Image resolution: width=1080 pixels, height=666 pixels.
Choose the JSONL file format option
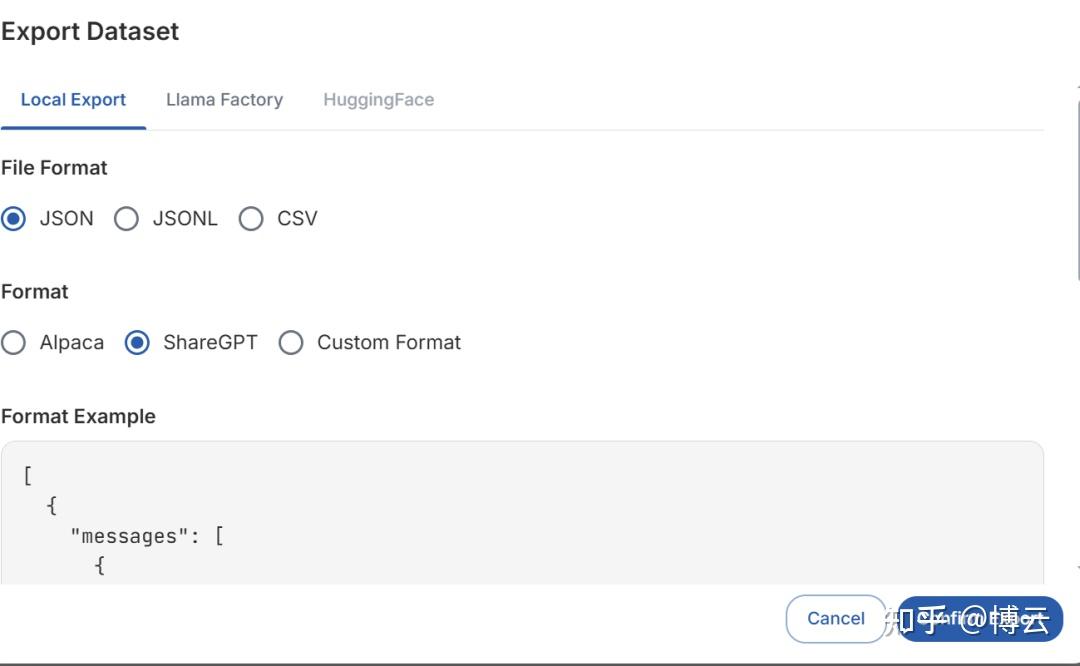(127, 219)
